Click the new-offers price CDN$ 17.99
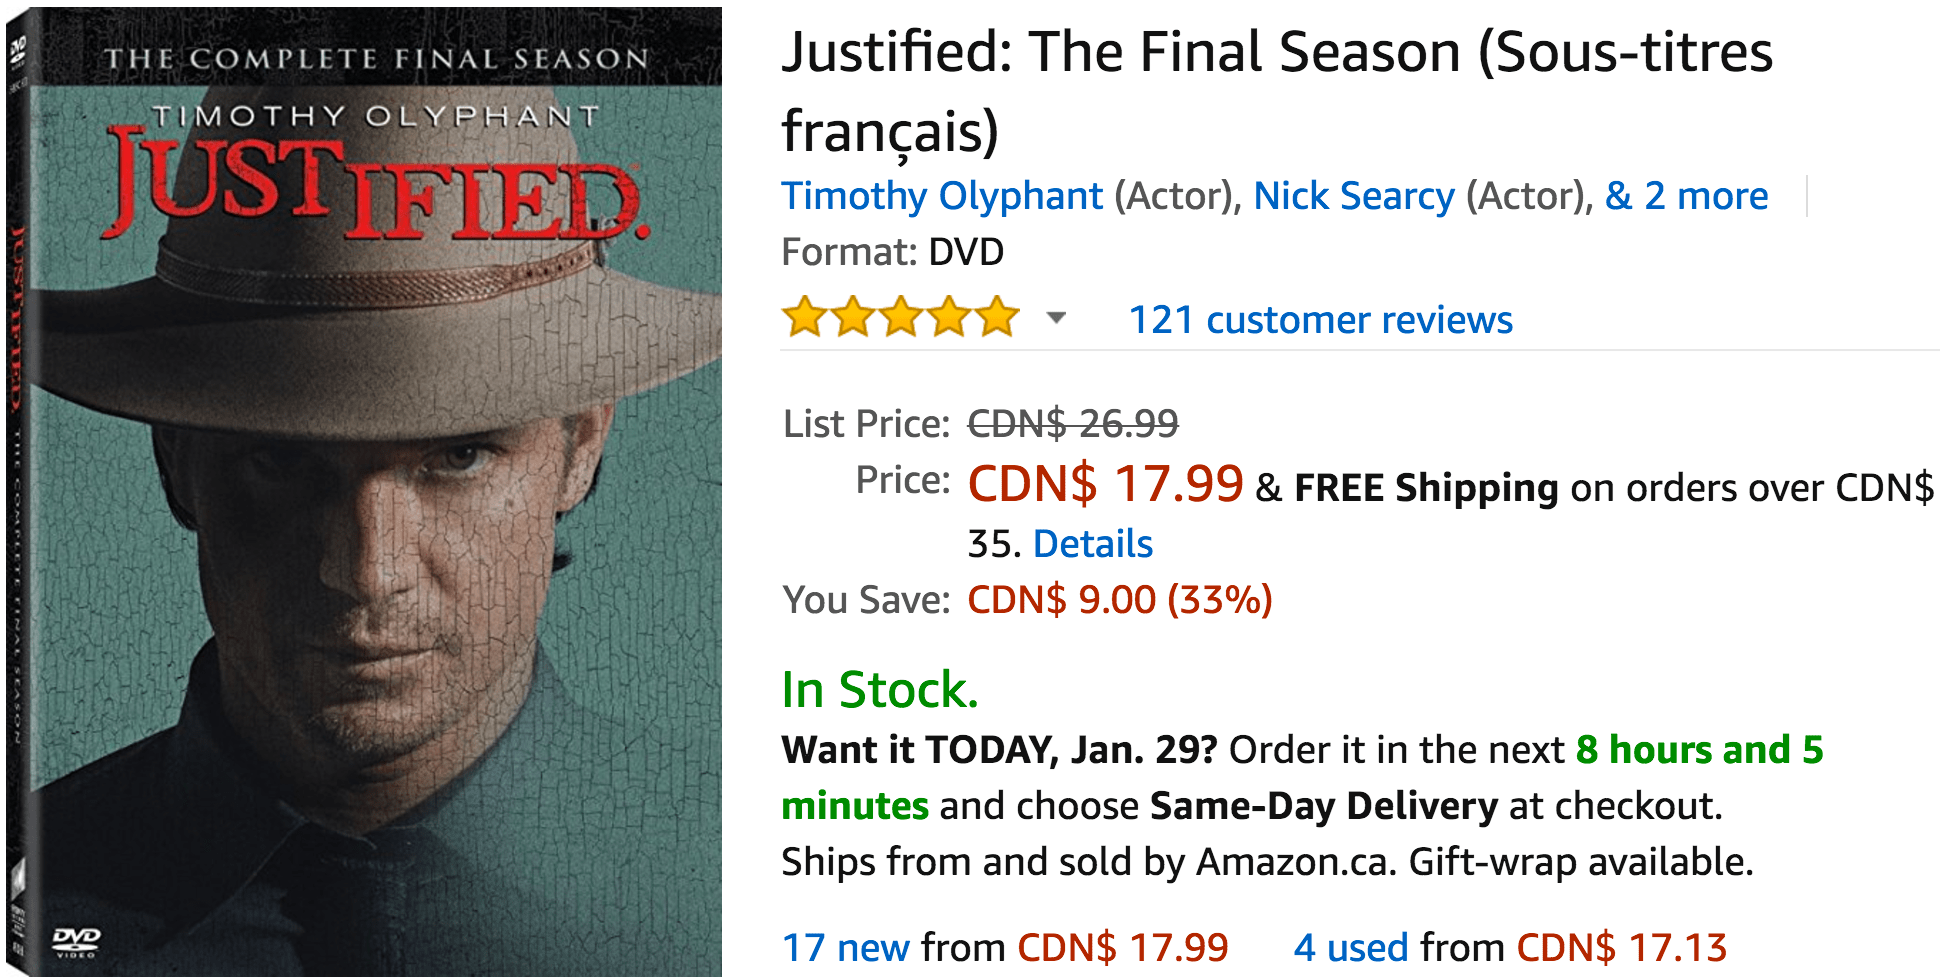The height and width of the screenshot is (980, 1940). point(1123,947)
